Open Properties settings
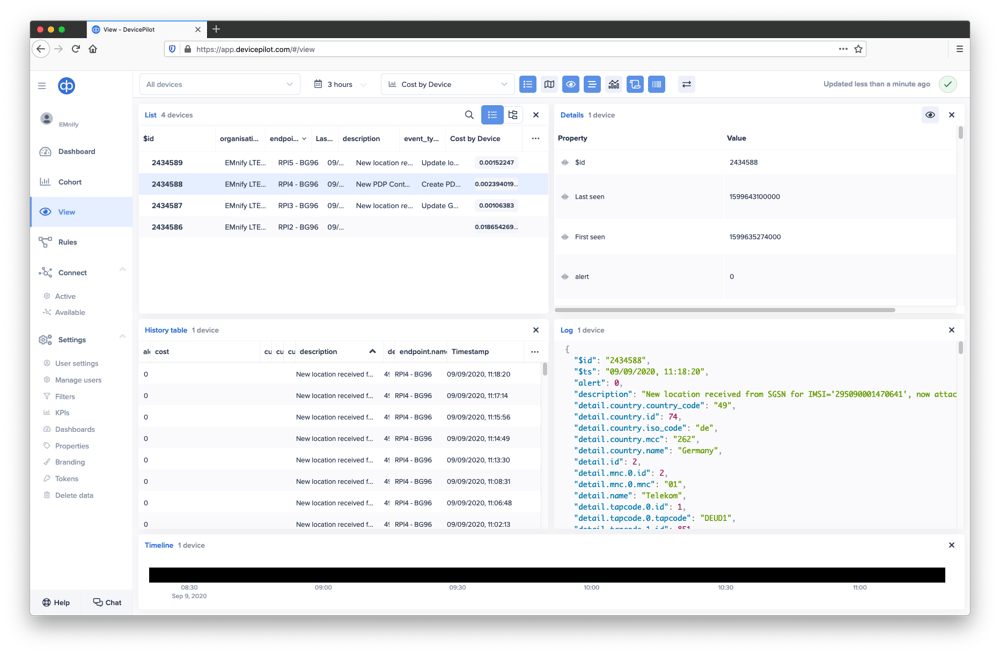Viewport: 1000px width, 655px height. [71, 446]
